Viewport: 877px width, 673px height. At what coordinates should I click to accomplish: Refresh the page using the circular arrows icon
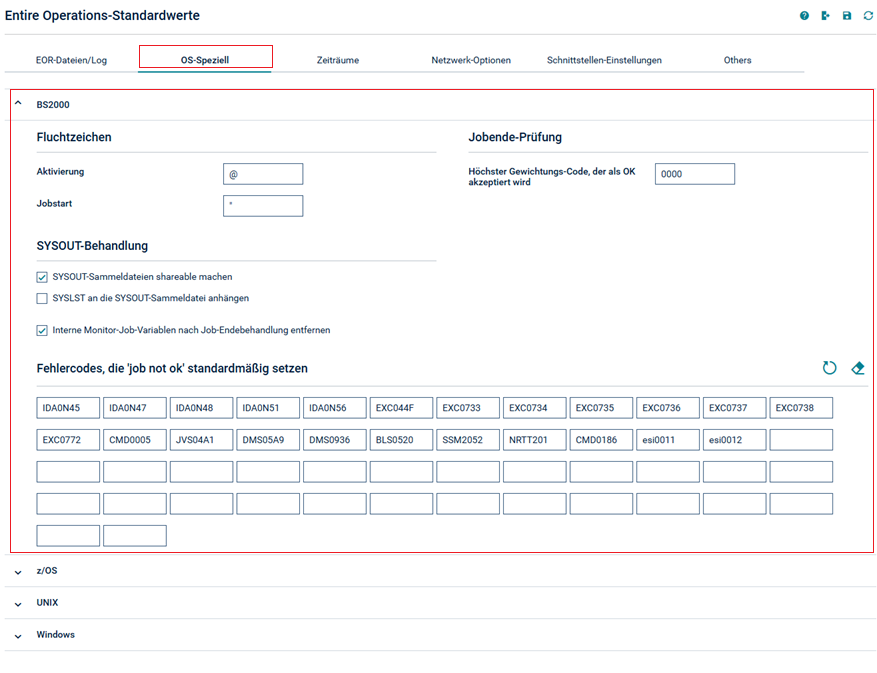(868, 16)
